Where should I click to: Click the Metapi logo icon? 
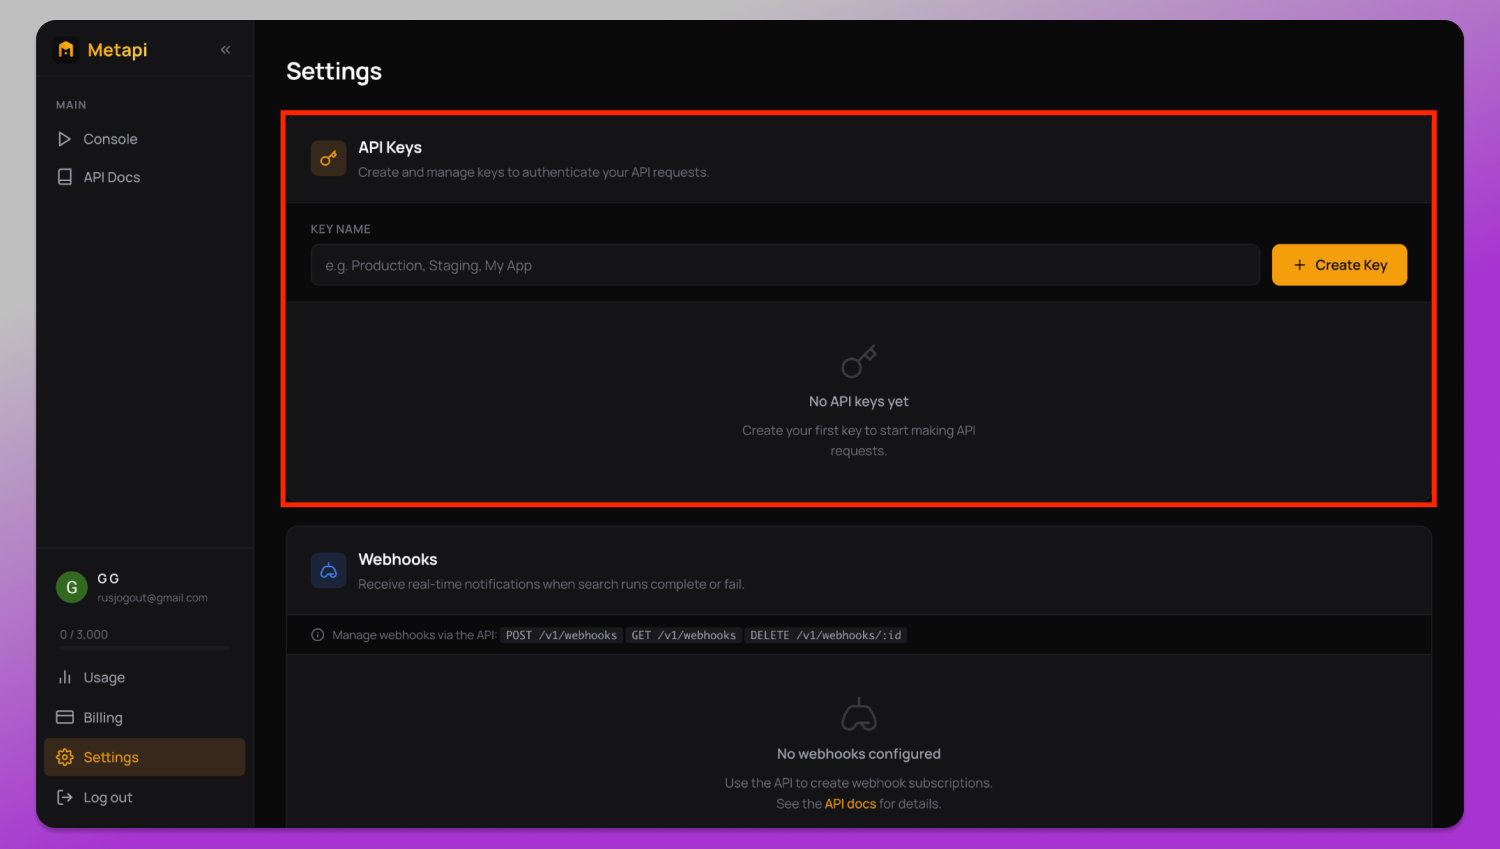(66, 50)
